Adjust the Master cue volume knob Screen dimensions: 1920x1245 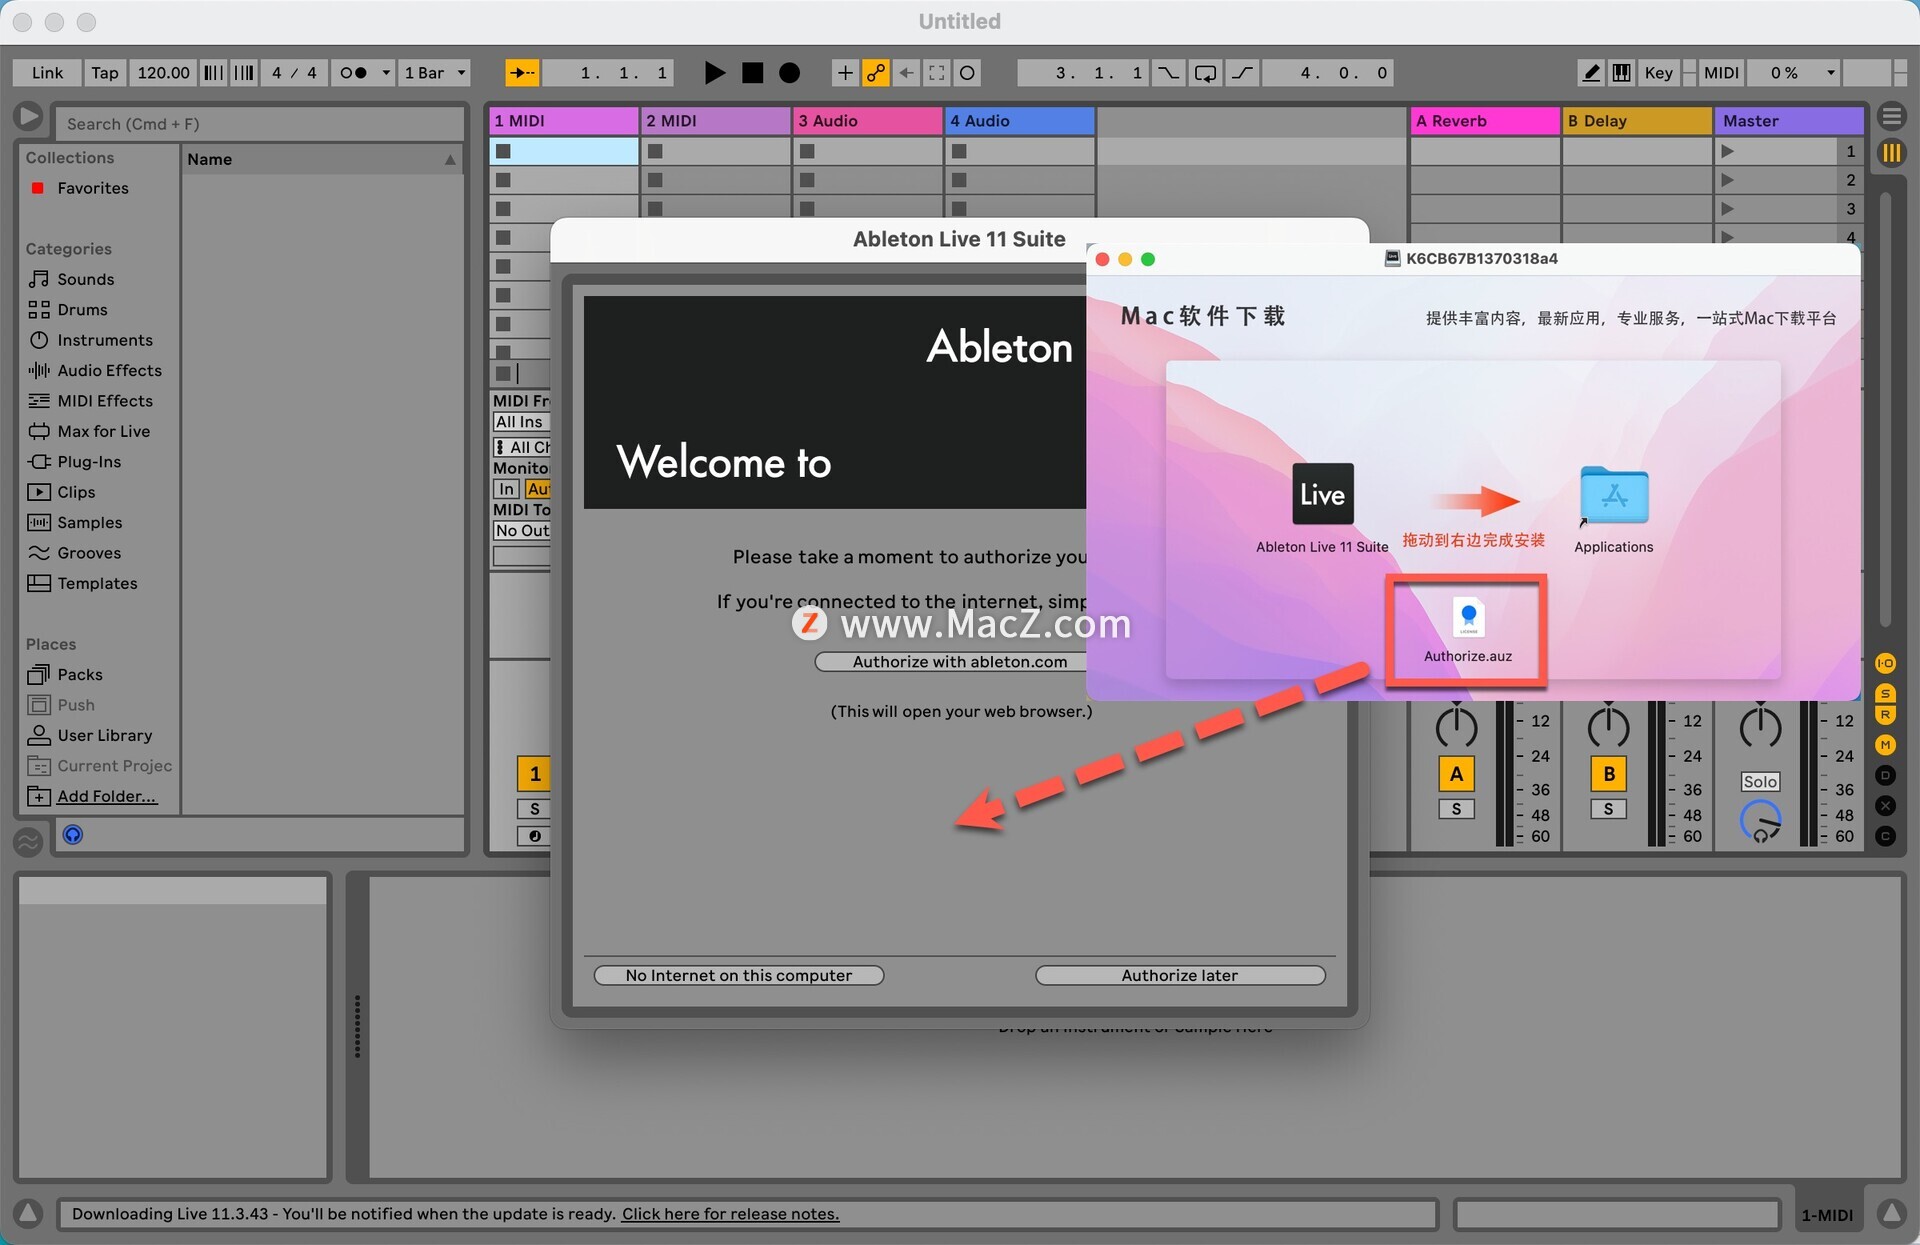click(1760, 821)
